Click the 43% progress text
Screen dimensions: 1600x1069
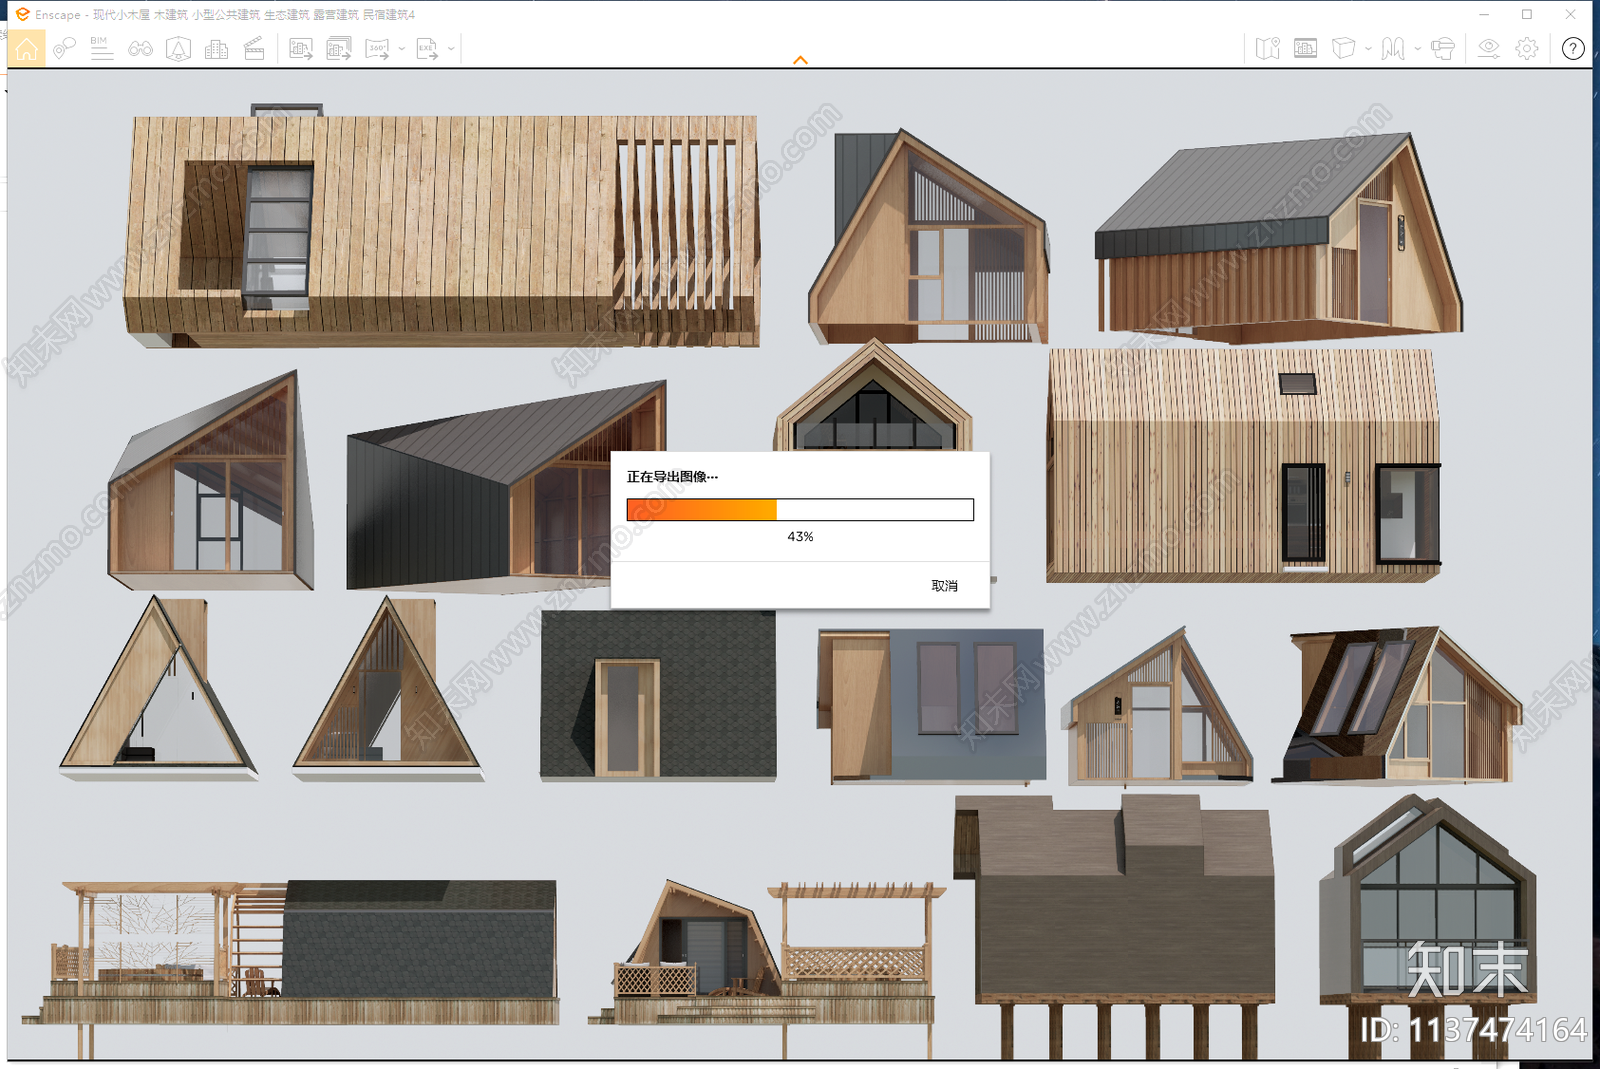[x=800, y=537]
